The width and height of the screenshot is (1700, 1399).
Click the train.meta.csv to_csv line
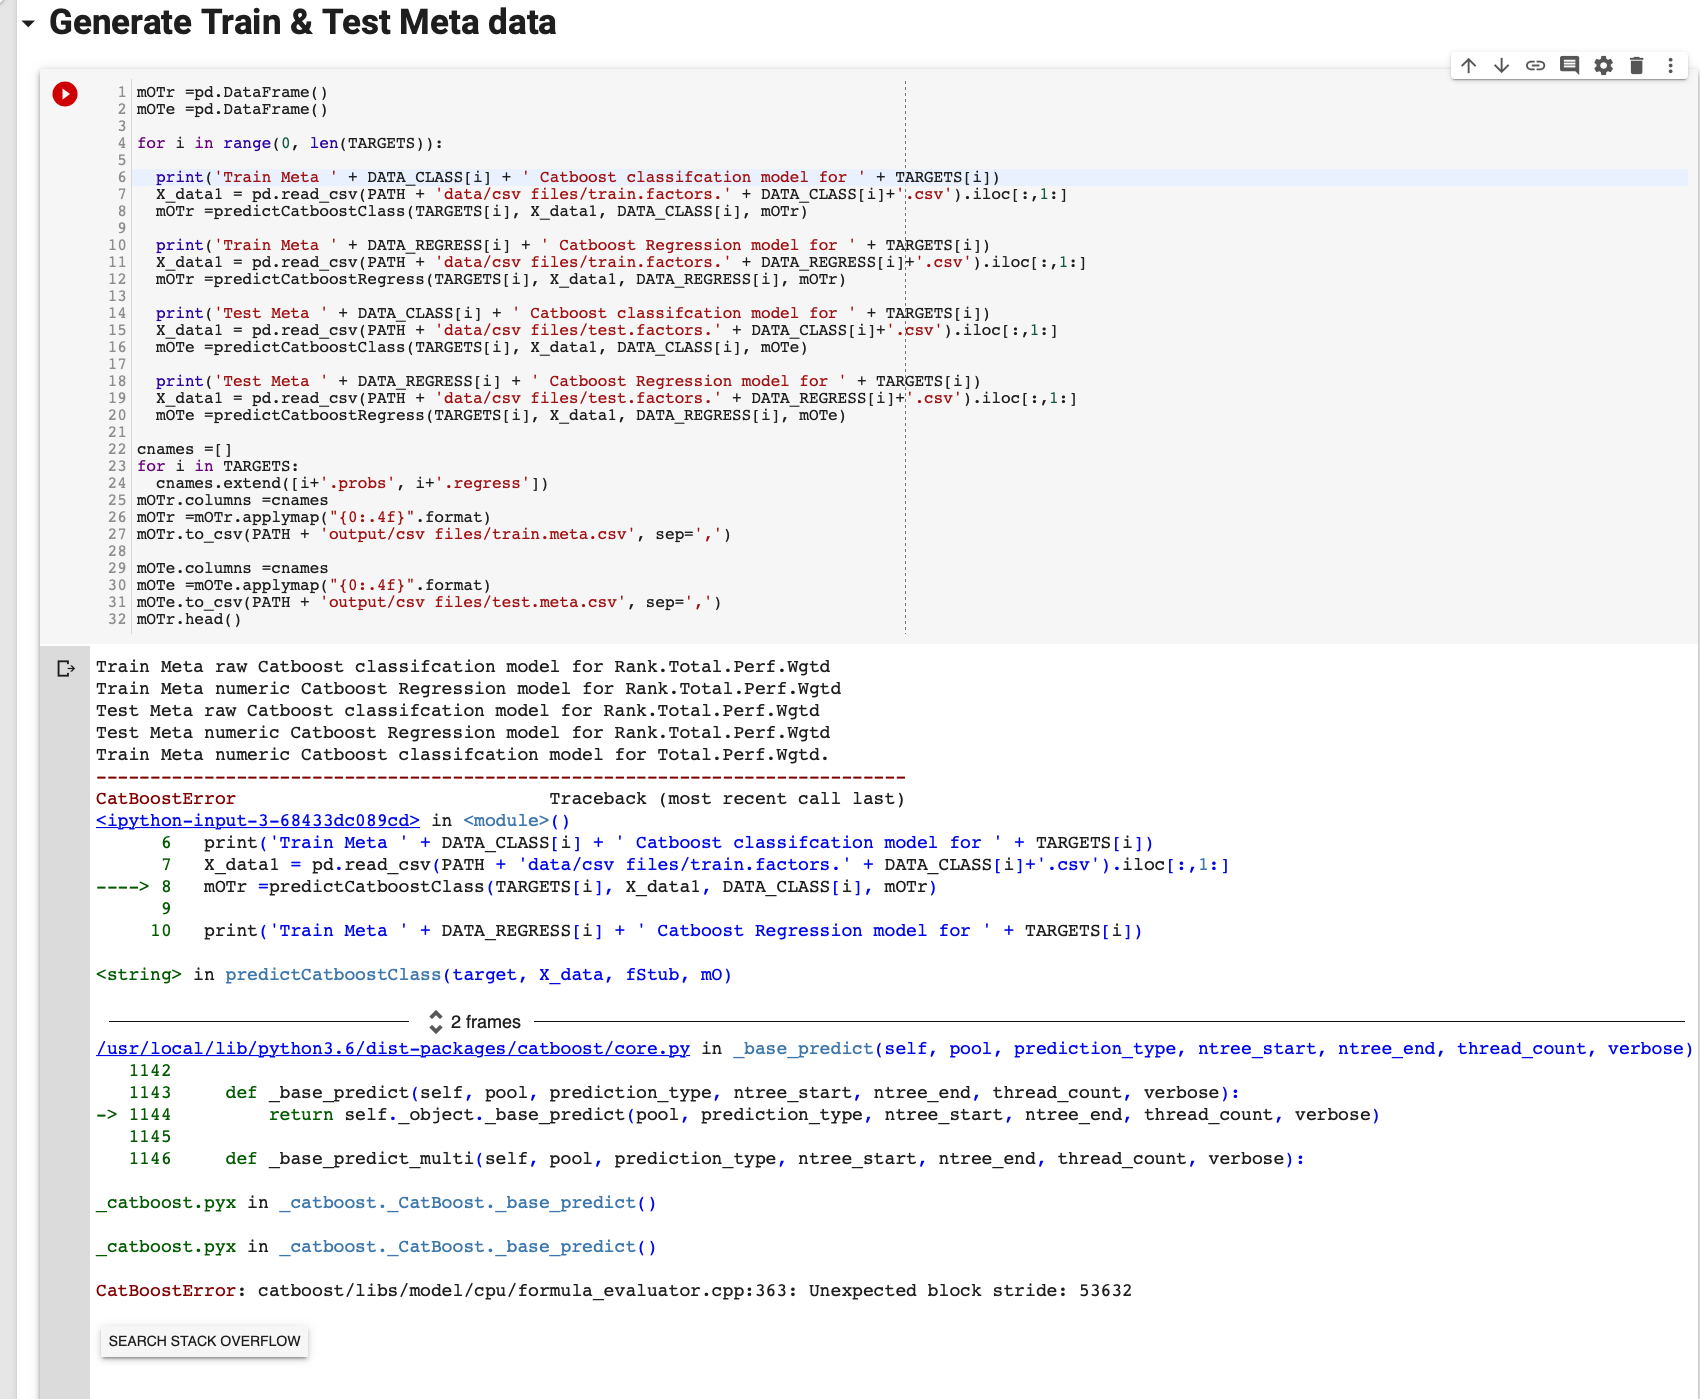pyautogui.click(x=434, y=535)
